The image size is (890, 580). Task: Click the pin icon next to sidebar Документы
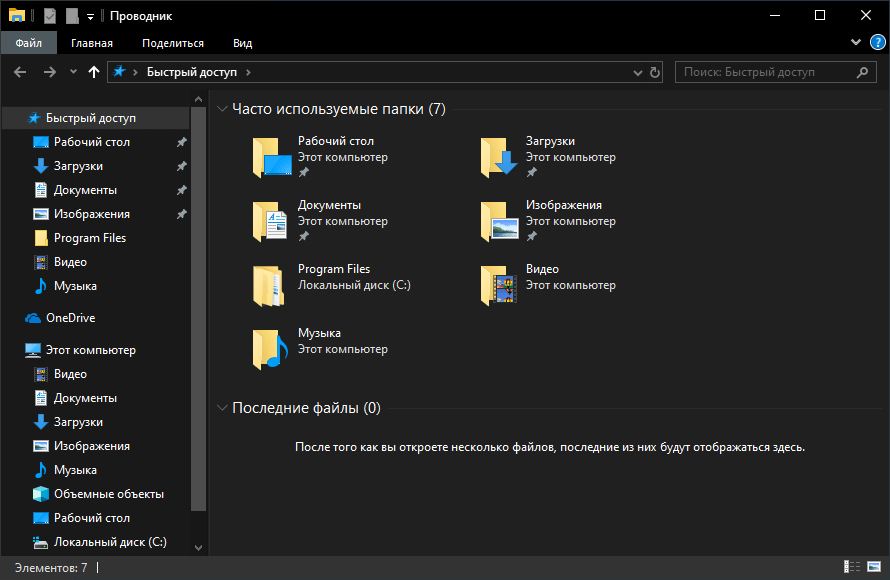point(182,190)
